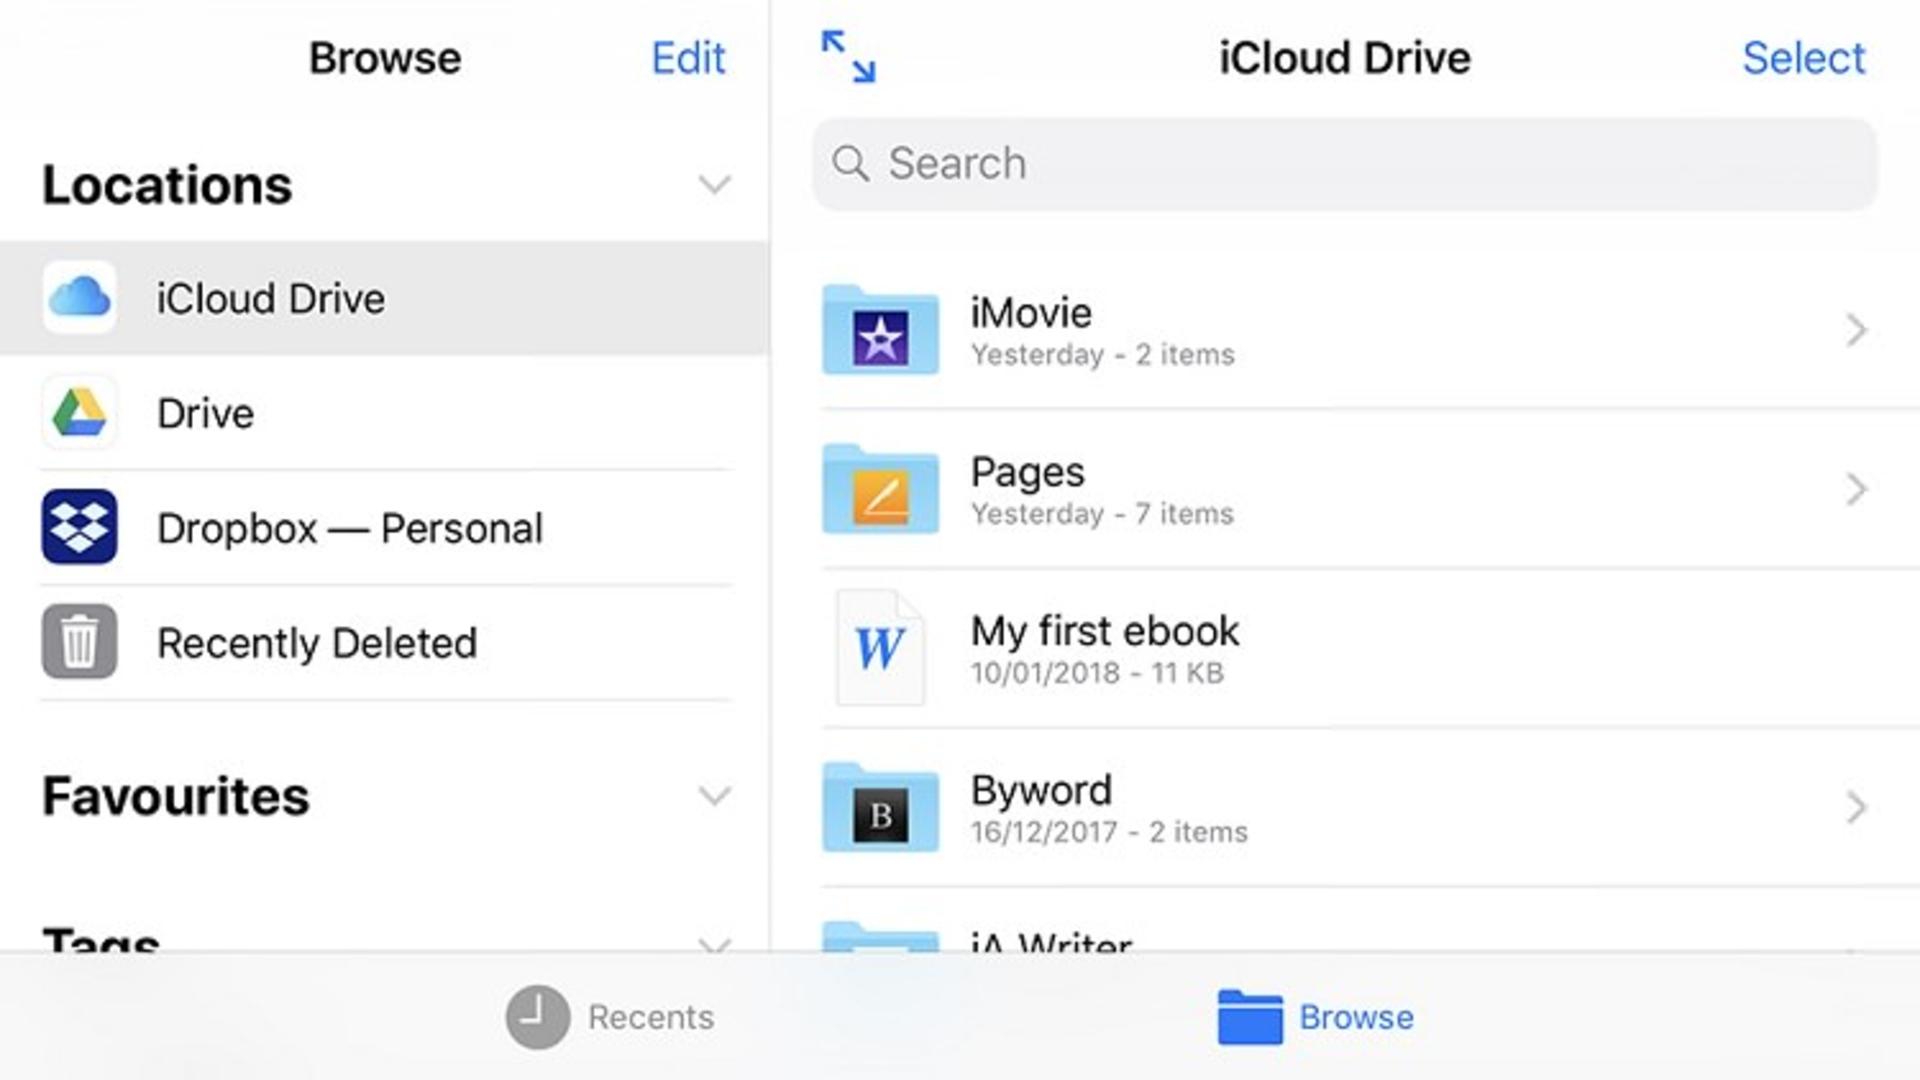Tap the expand view arrows icon

click(848, 57)
